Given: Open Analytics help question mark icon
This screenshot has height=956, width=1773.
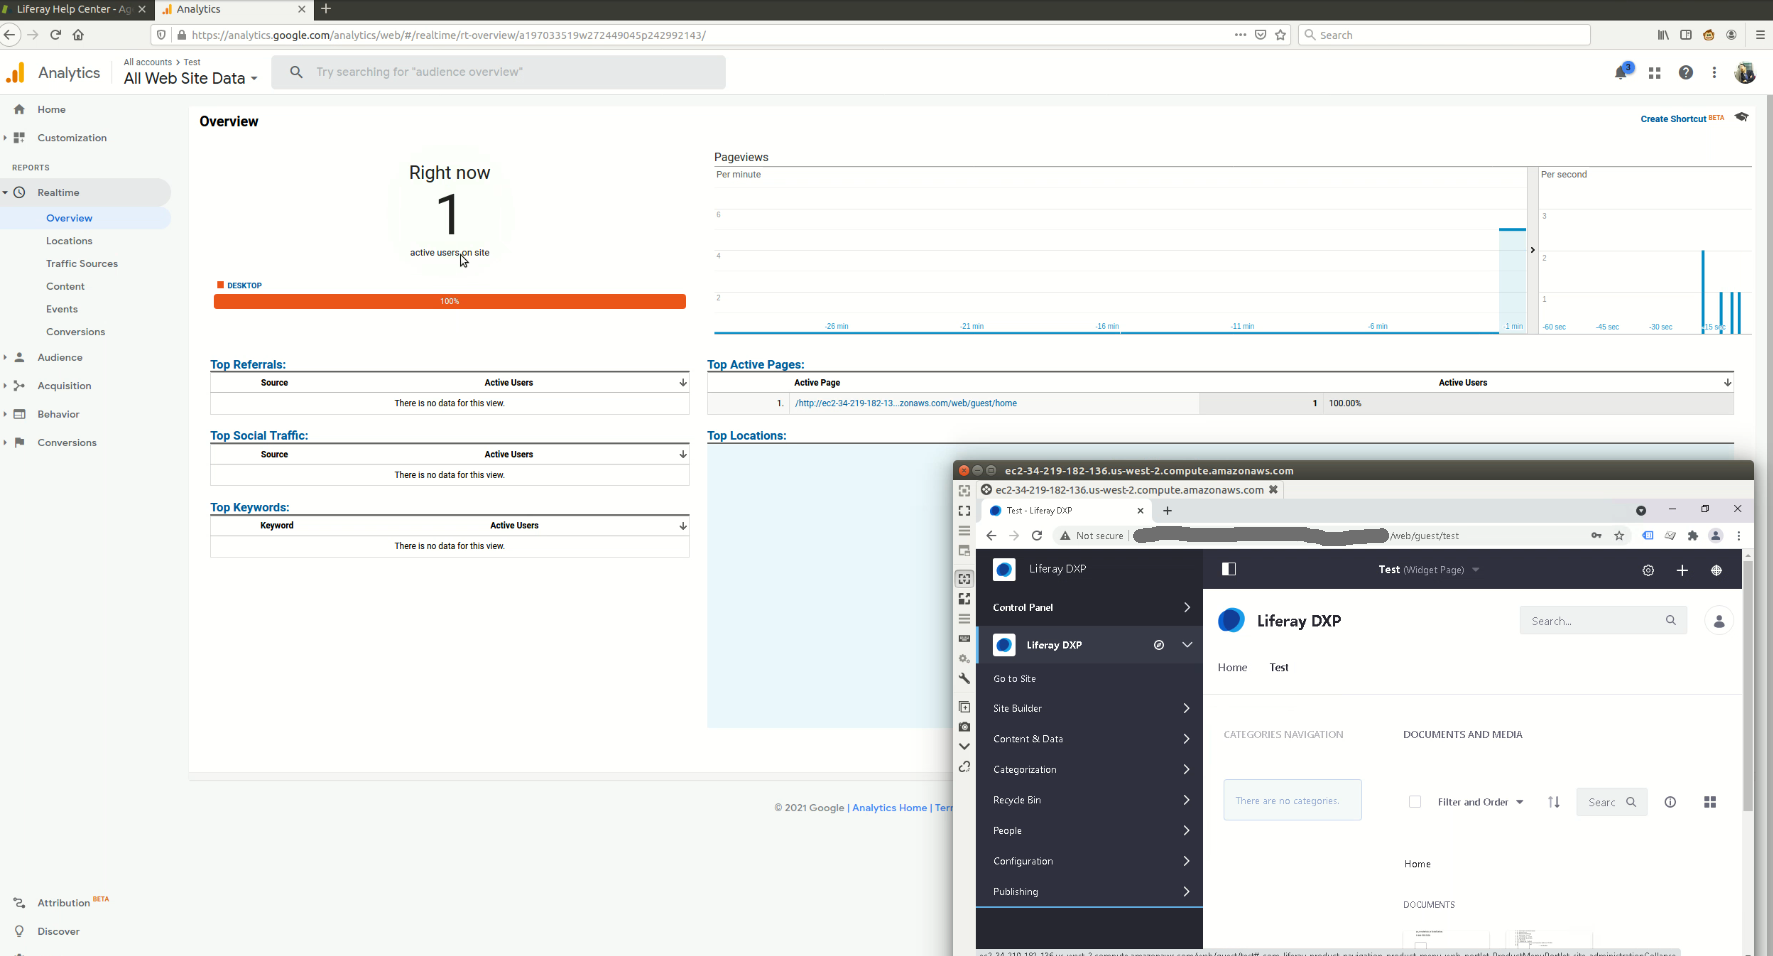Looking at the screenshot, I should (x=1686, y=73).
